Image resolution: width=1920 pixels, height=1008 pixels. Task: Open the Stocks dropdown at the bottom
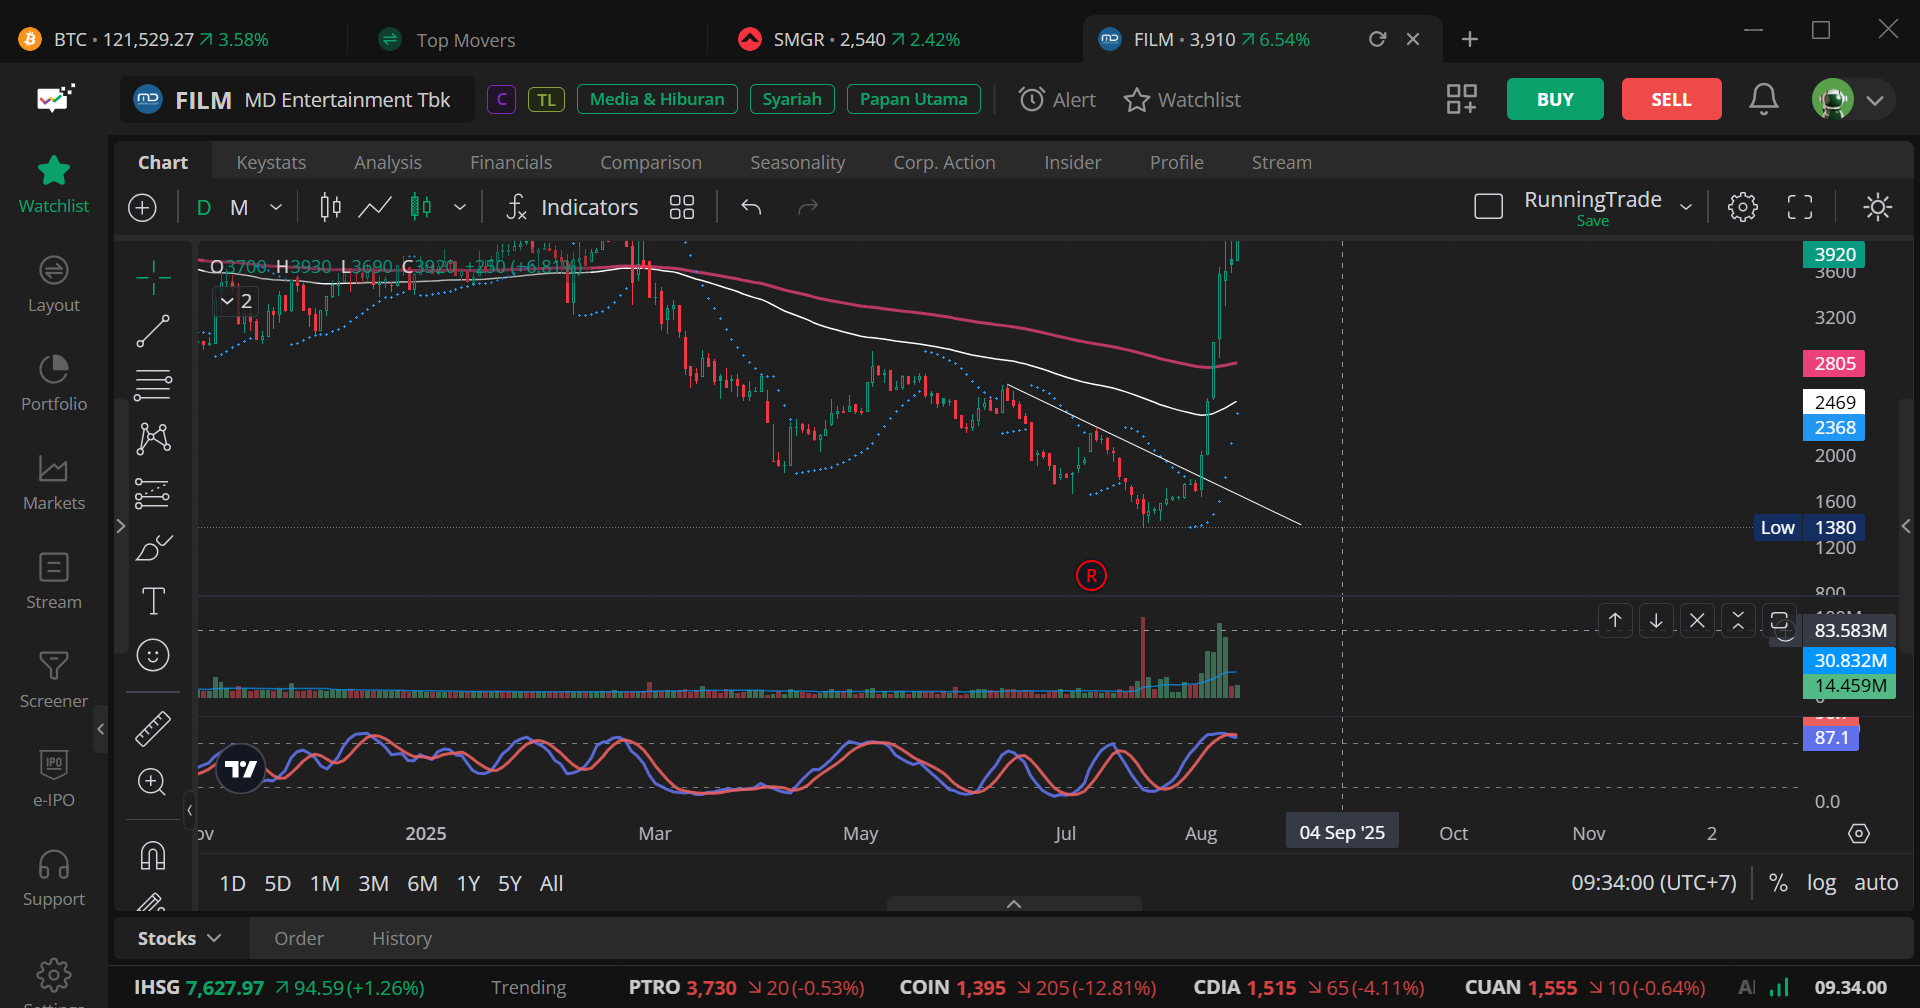tap(178, 938)
